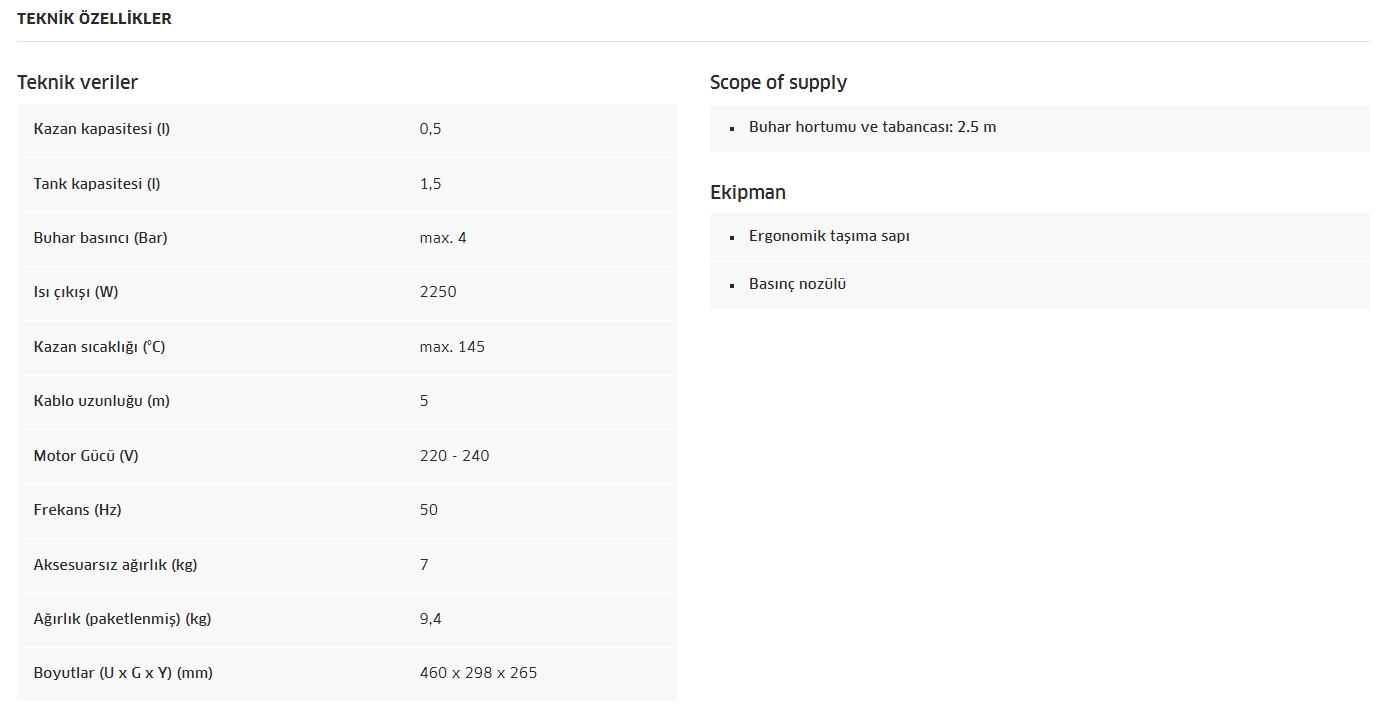Click the Motor Gücü (V) label
This screenshot has width=1375, height=719.
click(x=86, y=456)
